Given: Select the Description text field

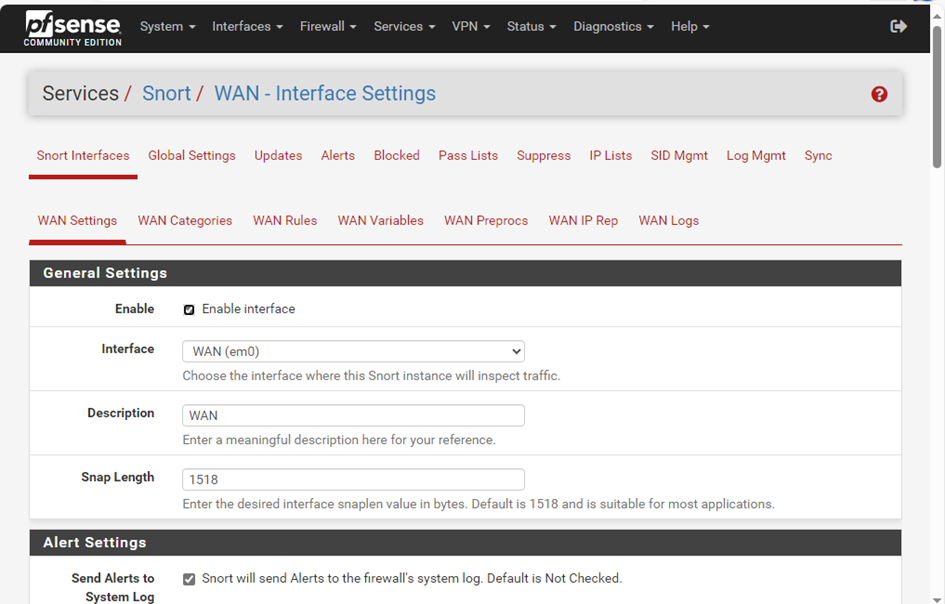Looking at the screenshot, I should click(352, 415).
